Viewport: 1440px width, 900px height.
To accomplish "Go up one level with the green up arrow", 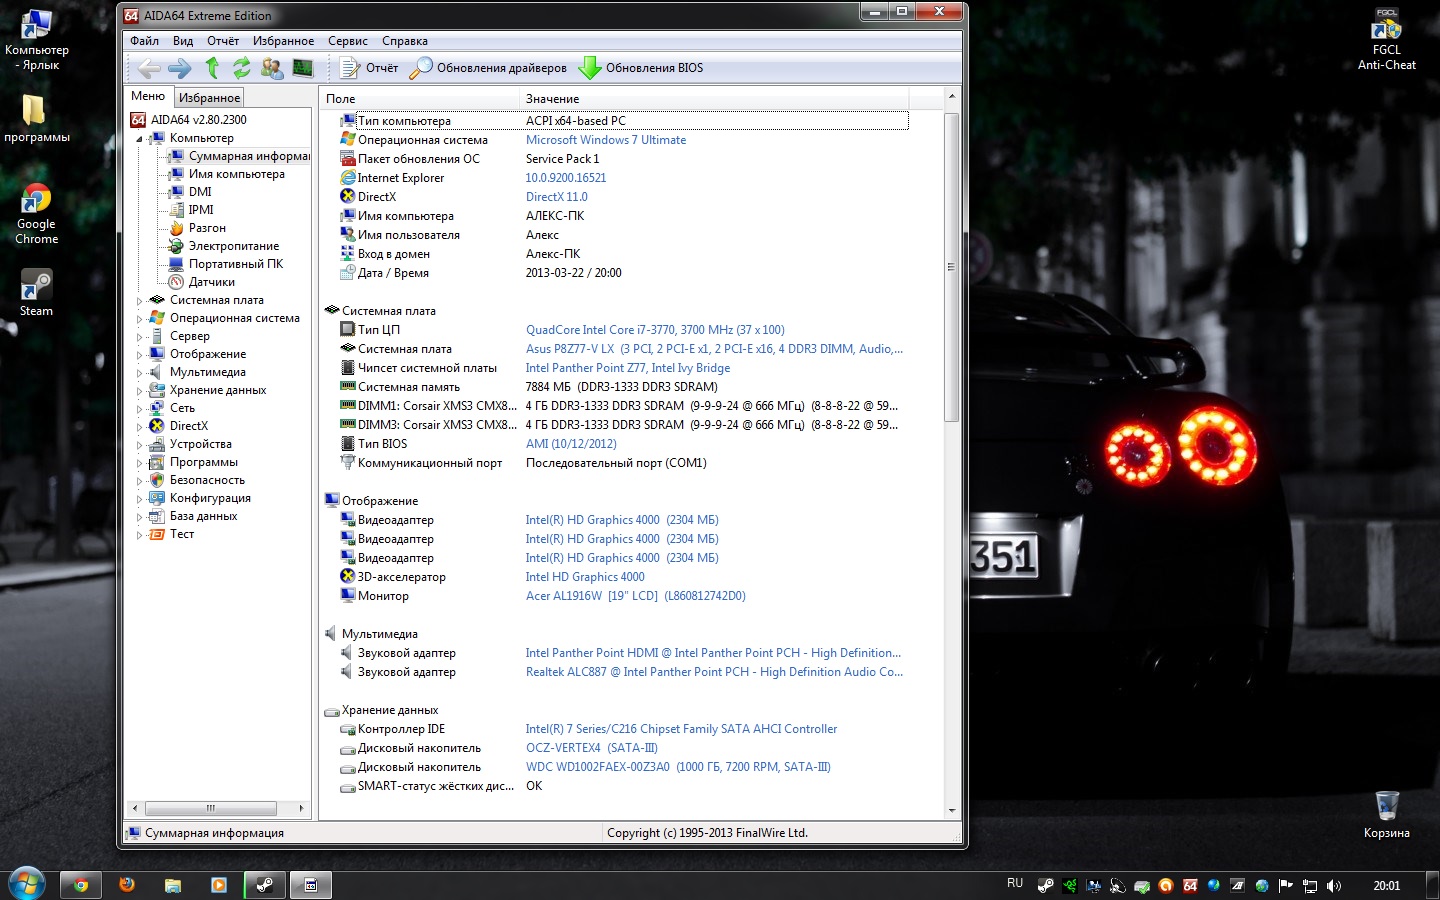I will 212,68.
